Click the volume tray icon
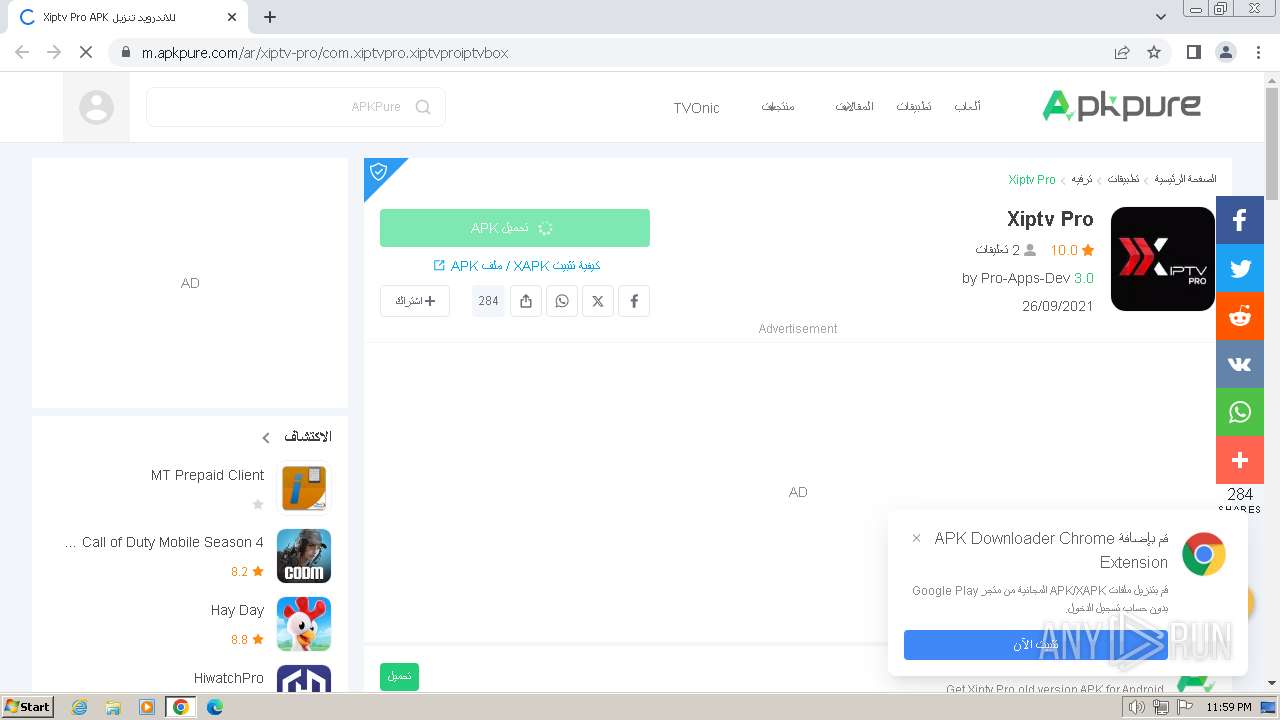 pos(1137,707)
